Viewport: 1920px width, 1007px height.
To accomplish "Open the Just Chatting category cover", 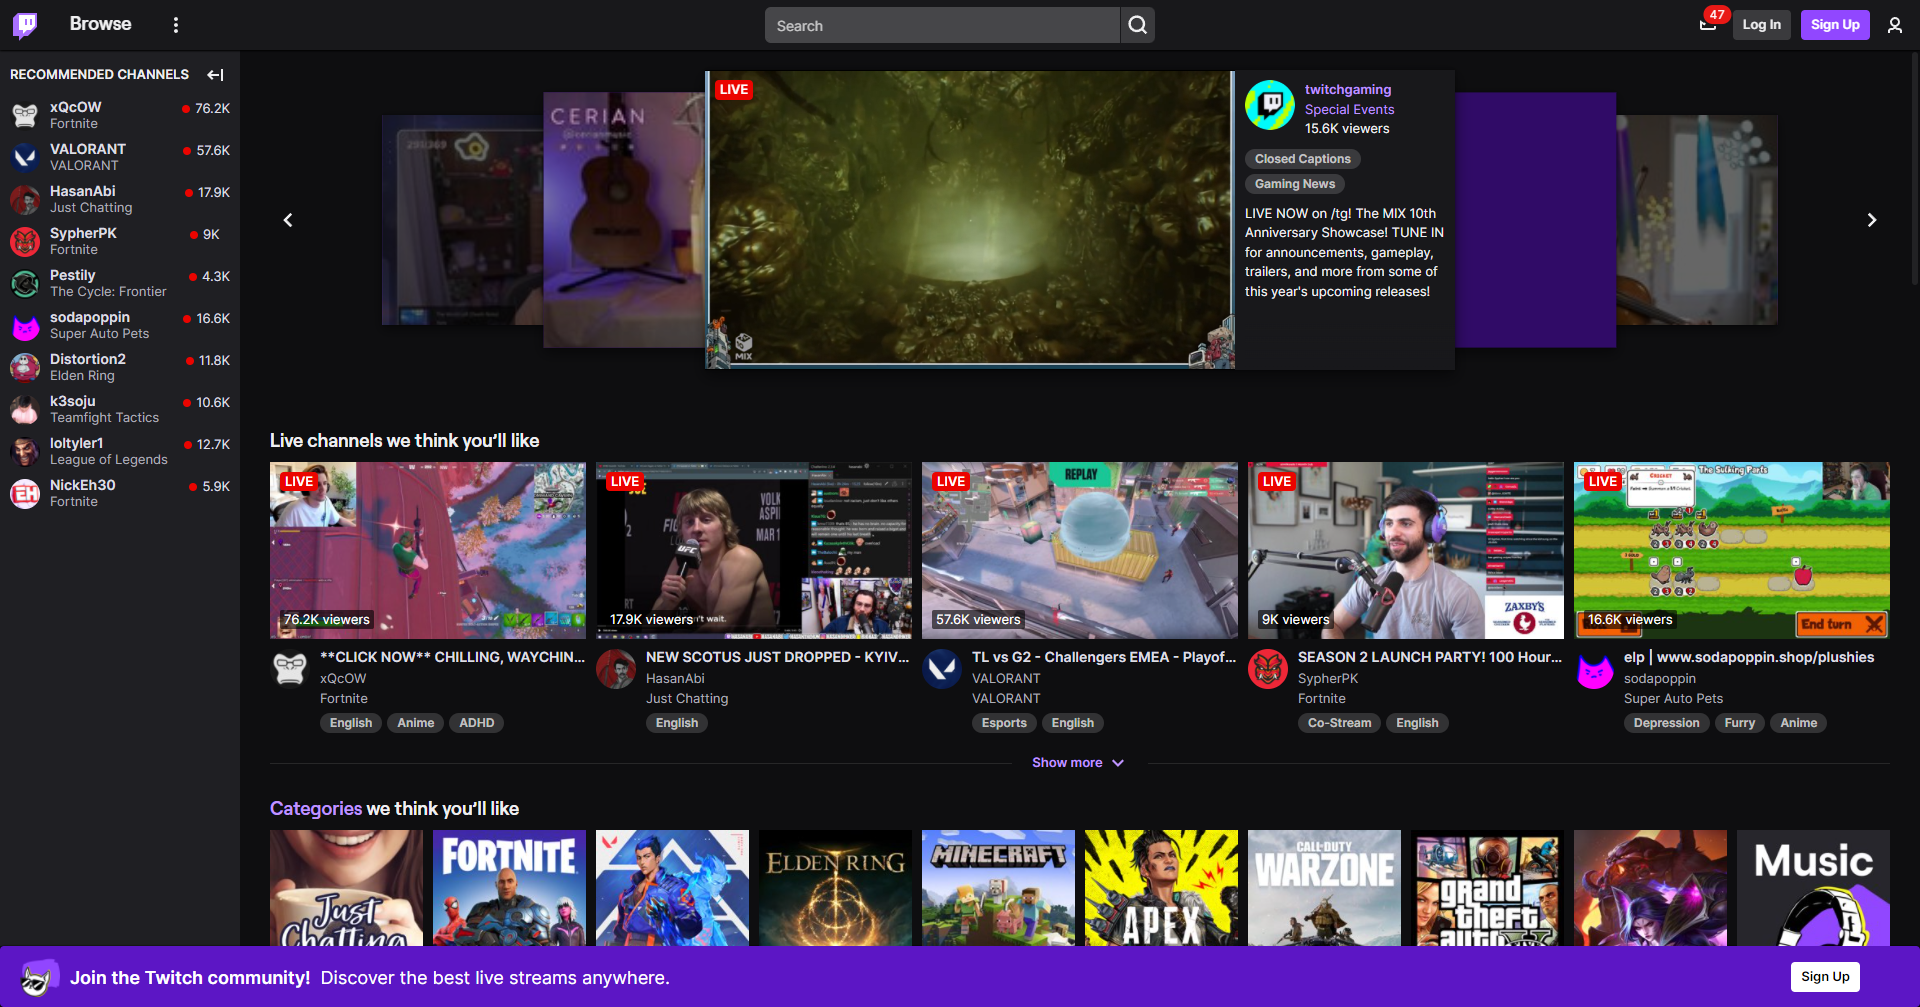I will point(347,888).
